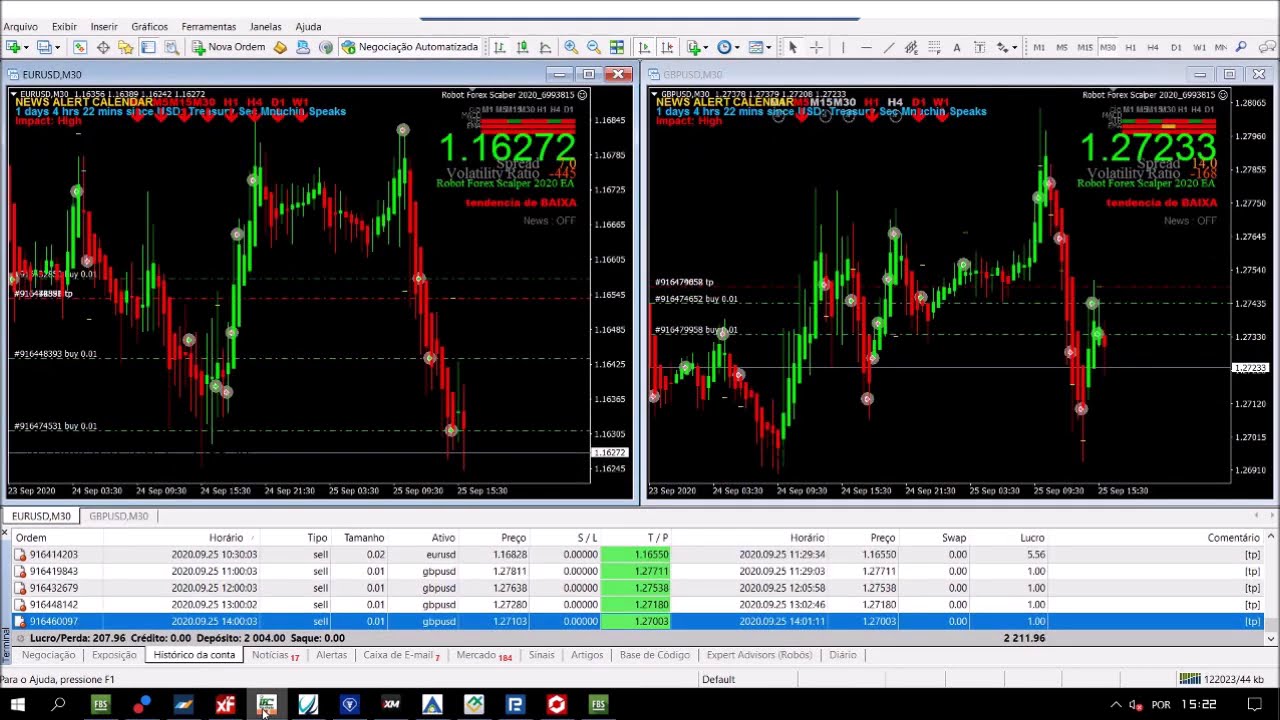This screenshot has height=720, width=1280.
Task: Click the Lucro column header
Action: [x=1032, y=538]
